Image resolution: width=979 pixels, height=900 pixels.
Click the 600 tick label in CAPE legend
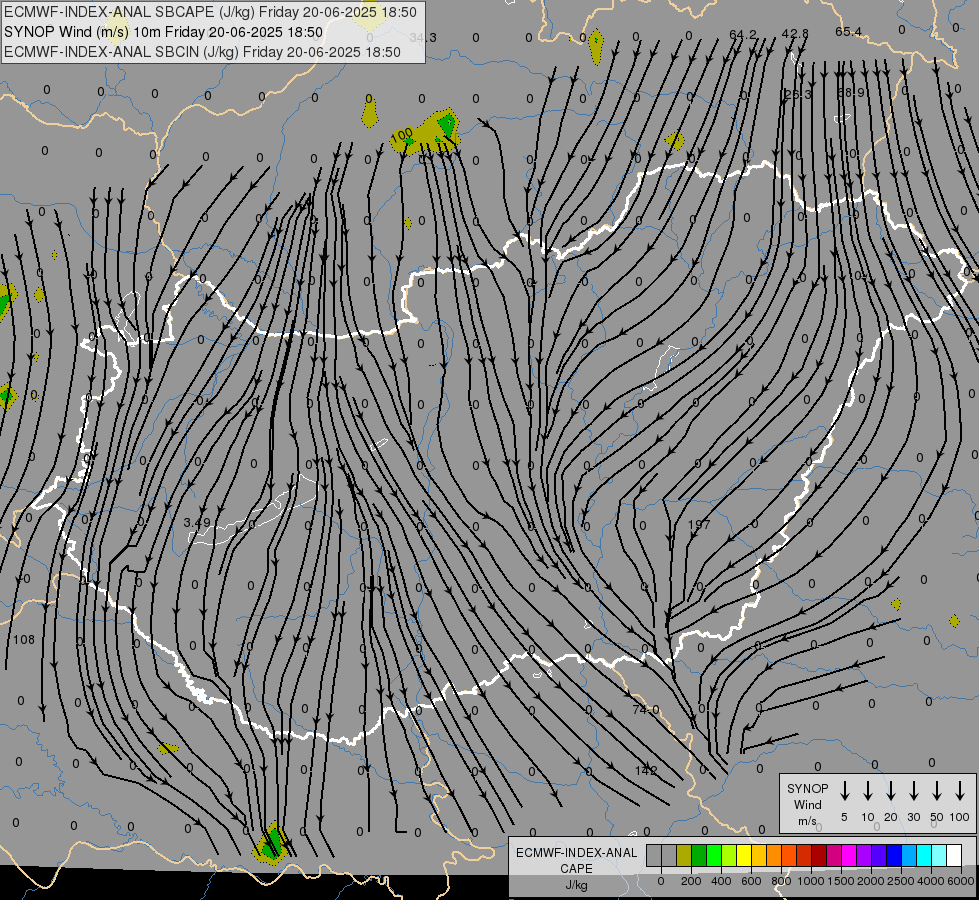751,881
